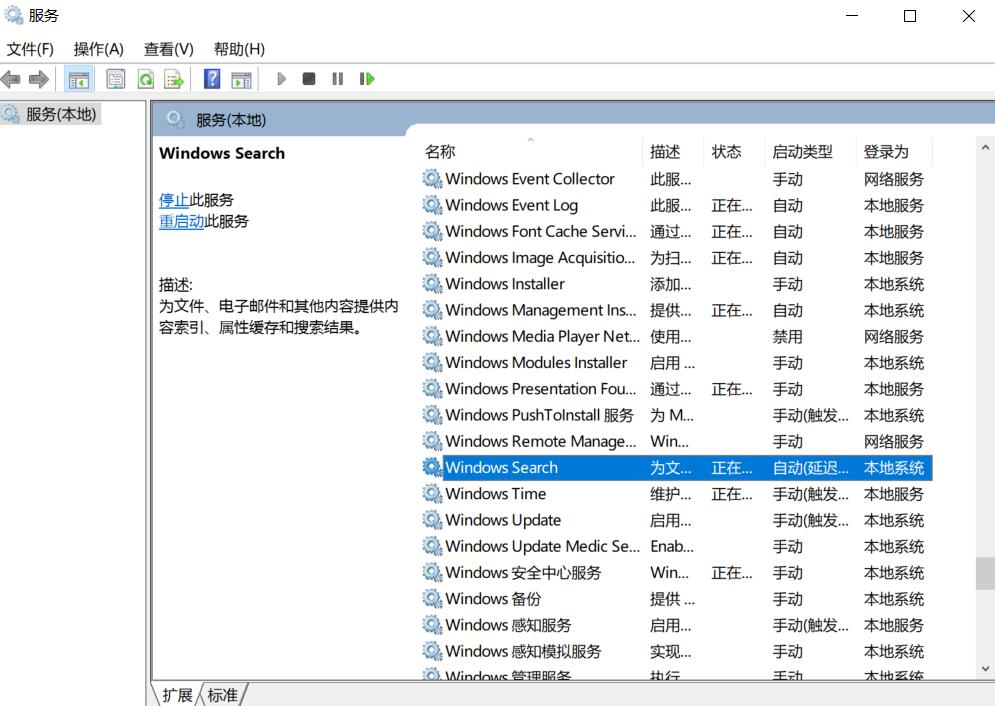Open the 文件(F) menu
The width and height of the screenshot is (995, 706).
[x=30, y=49]
